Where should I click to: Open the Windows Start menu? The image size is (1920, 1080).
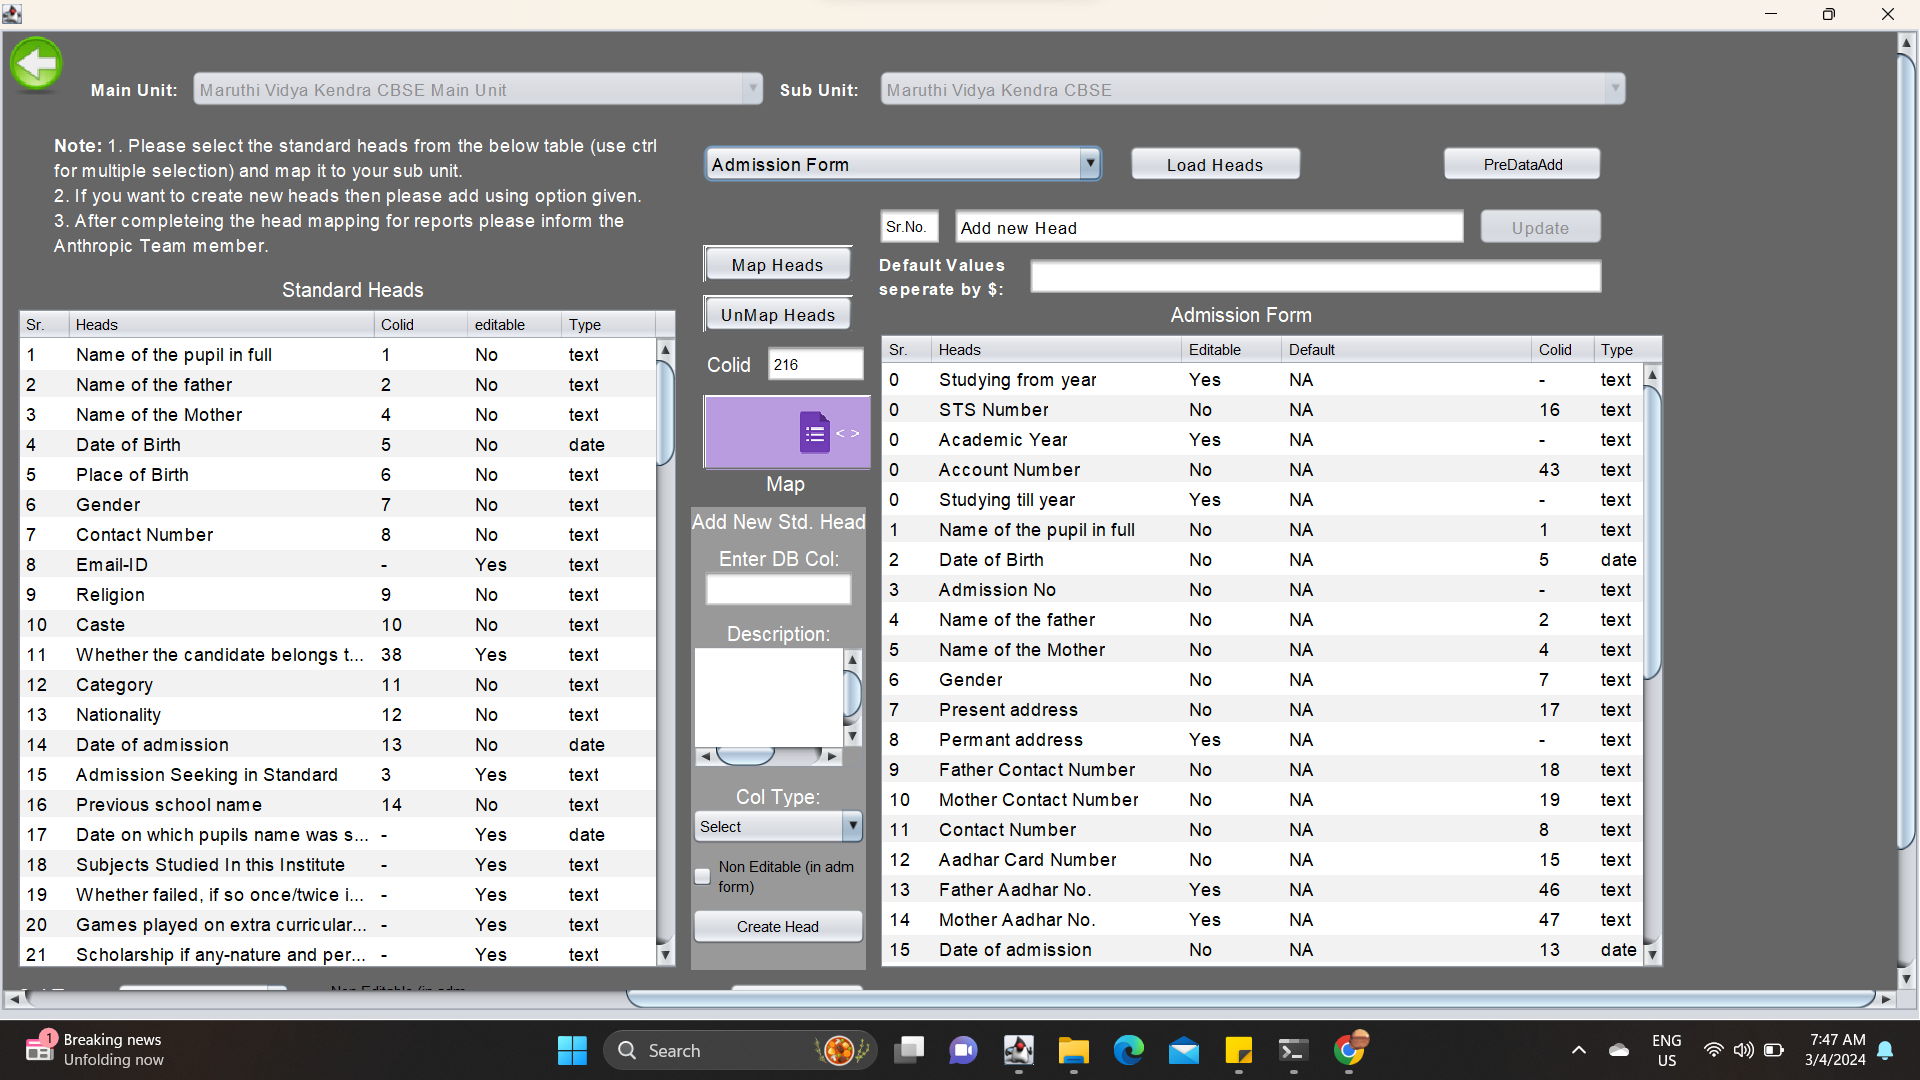pos(572,1051)
